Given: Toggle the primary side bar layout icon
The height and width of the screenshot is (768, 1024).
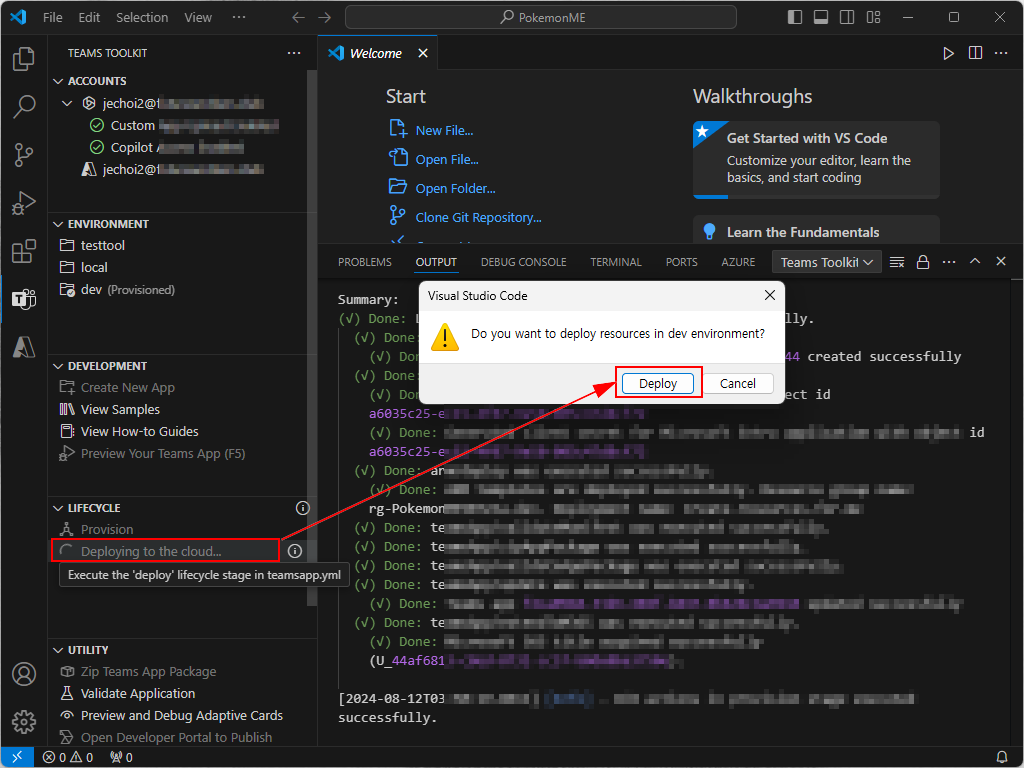Looking at the screenshot, I should [795, 18].
